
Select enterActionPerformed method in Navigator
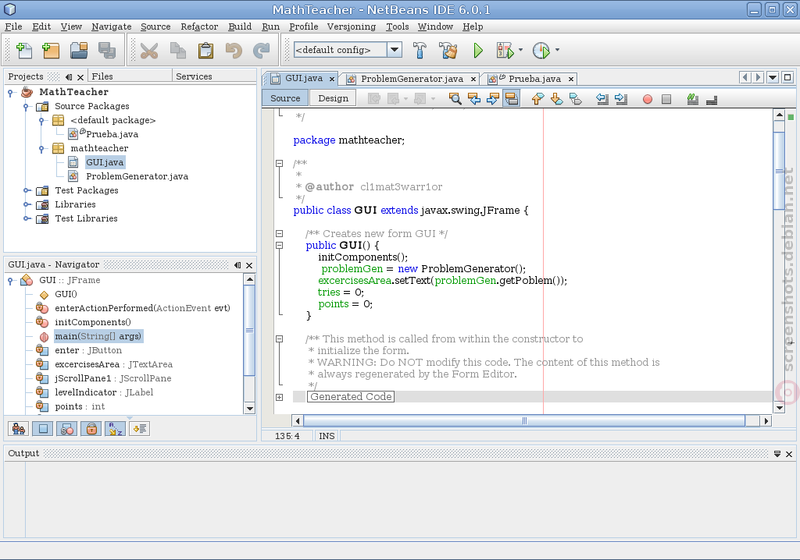click(142, 308)
